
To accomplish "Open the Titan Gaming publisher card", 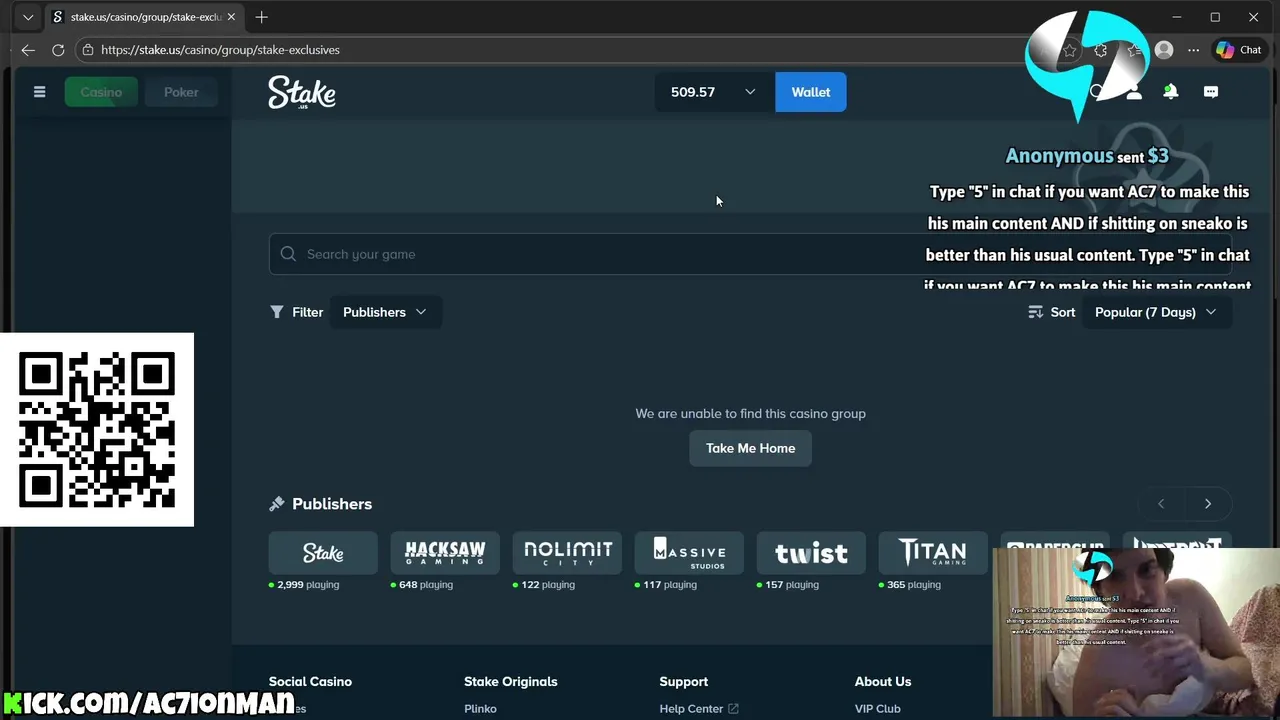I will coord(933,553).
